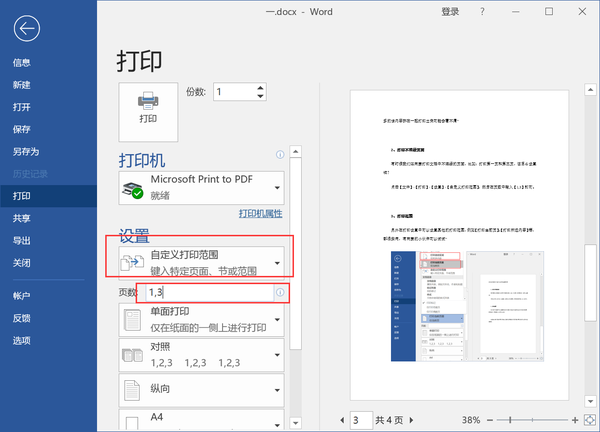Click the 页数 page range input field
600x432 pixels.
coord(210,293)
